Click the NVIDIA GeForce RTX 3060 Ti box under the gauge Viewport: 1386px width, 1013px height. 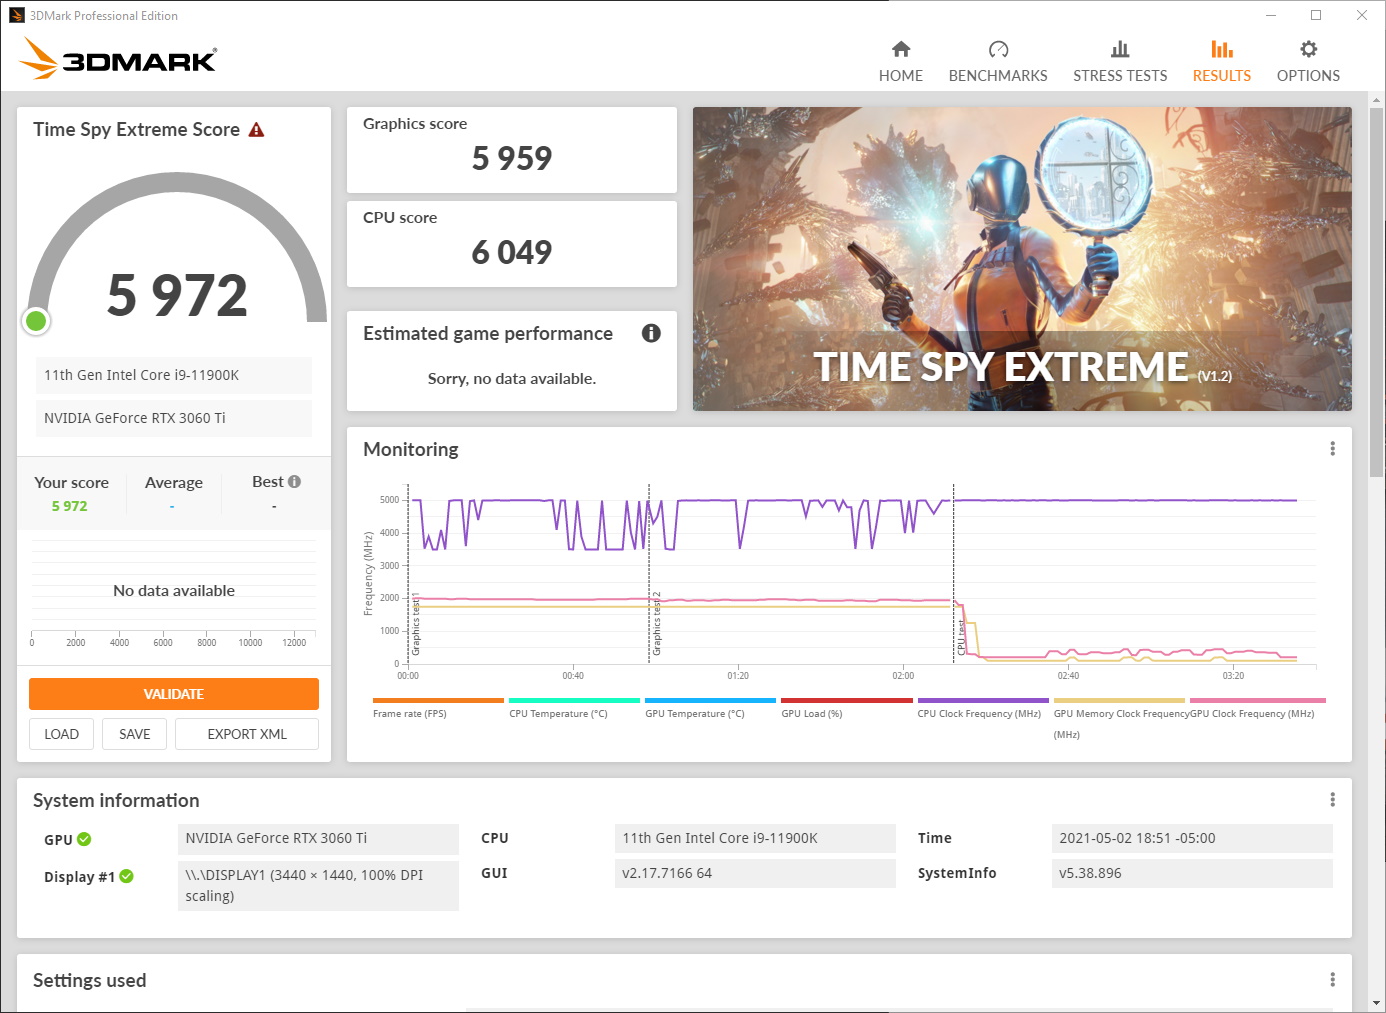click(x=174, y=418)
